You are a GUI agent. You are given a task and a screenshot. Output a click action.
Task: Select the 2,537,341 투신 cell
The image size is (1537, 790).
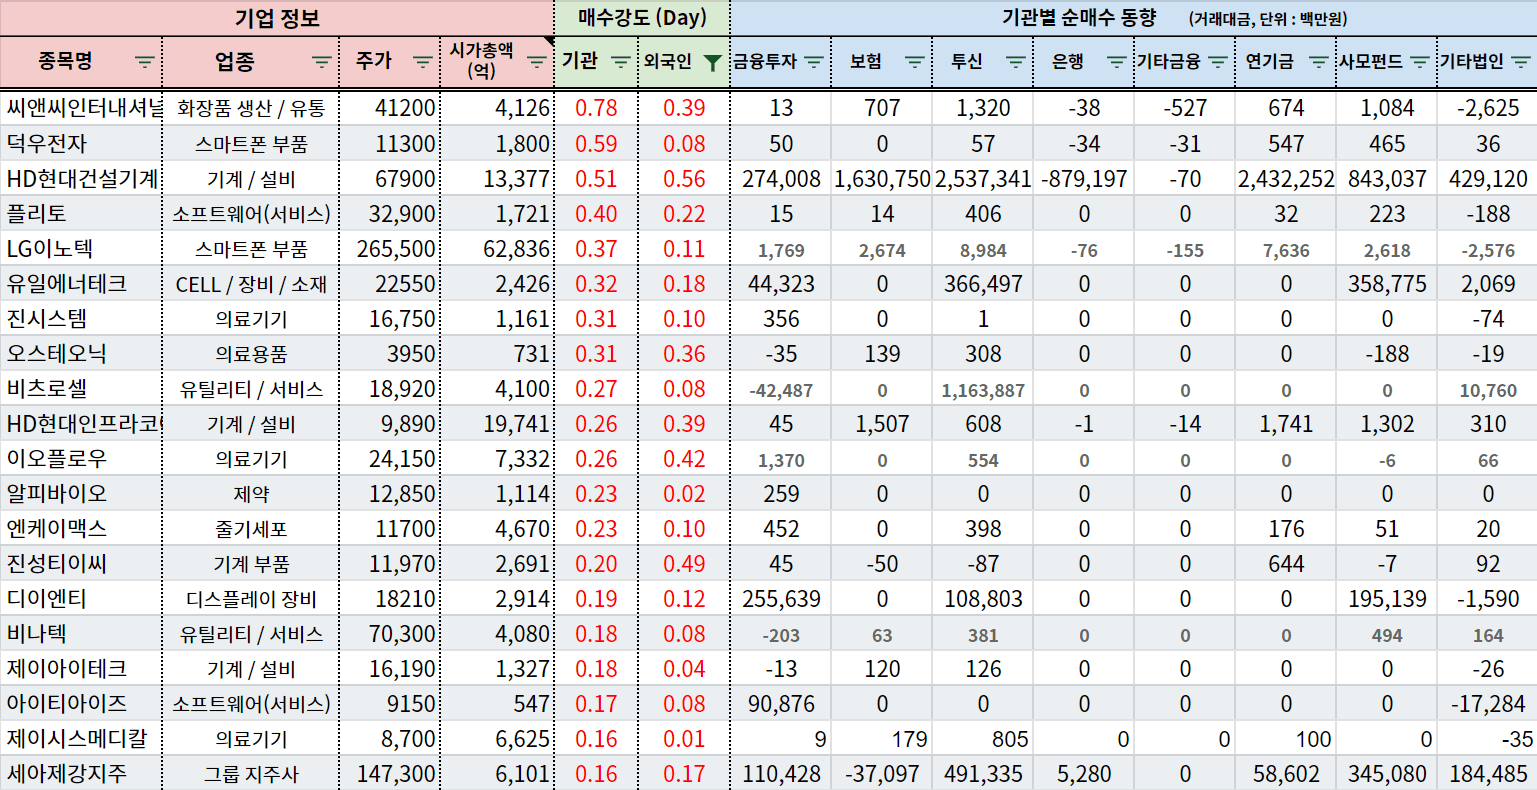(x=983, y=179)
